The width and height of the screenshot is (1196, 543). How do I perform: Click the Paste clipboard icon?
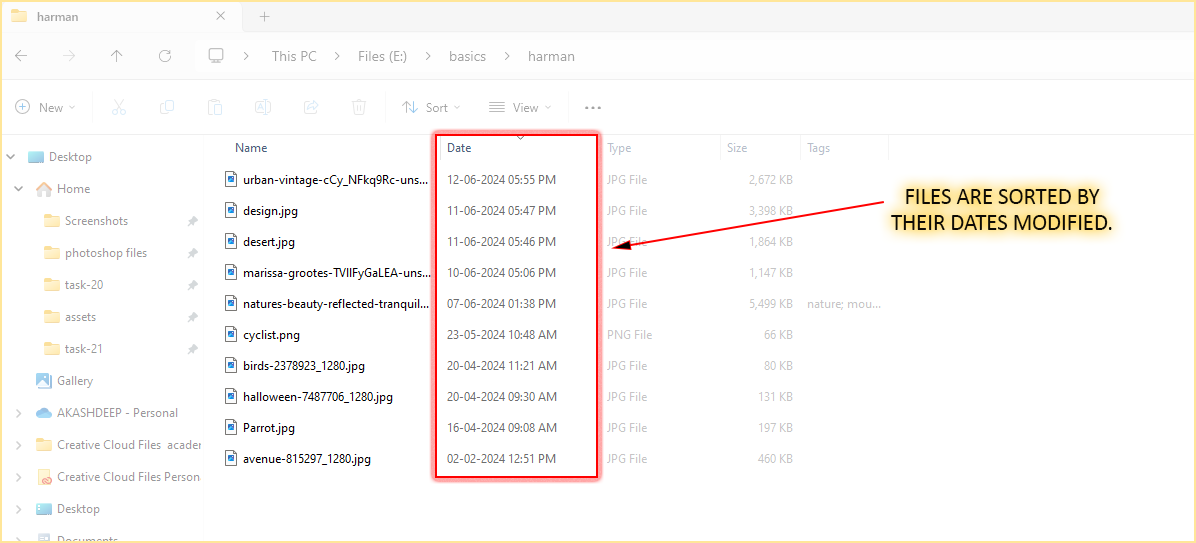coord(214,107)
